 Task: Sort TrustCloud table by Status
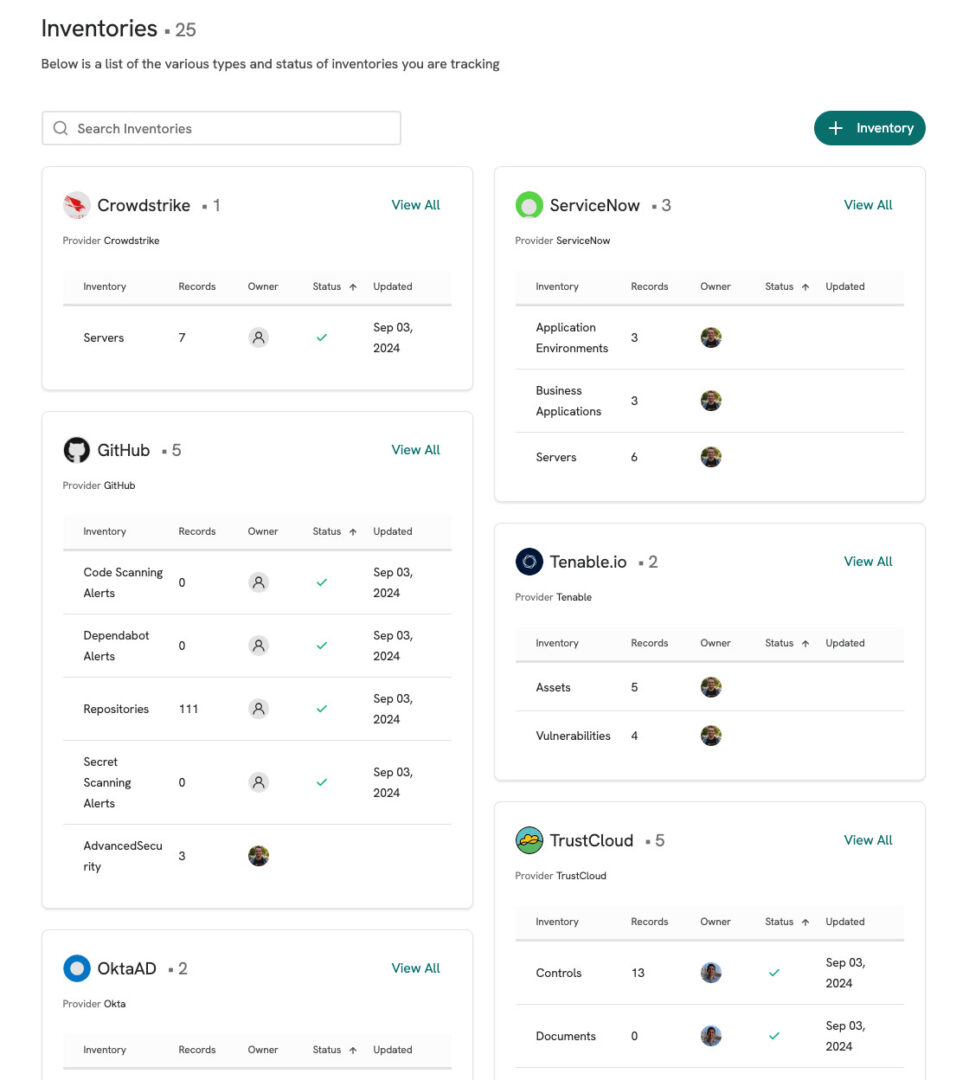coord(786,922)
